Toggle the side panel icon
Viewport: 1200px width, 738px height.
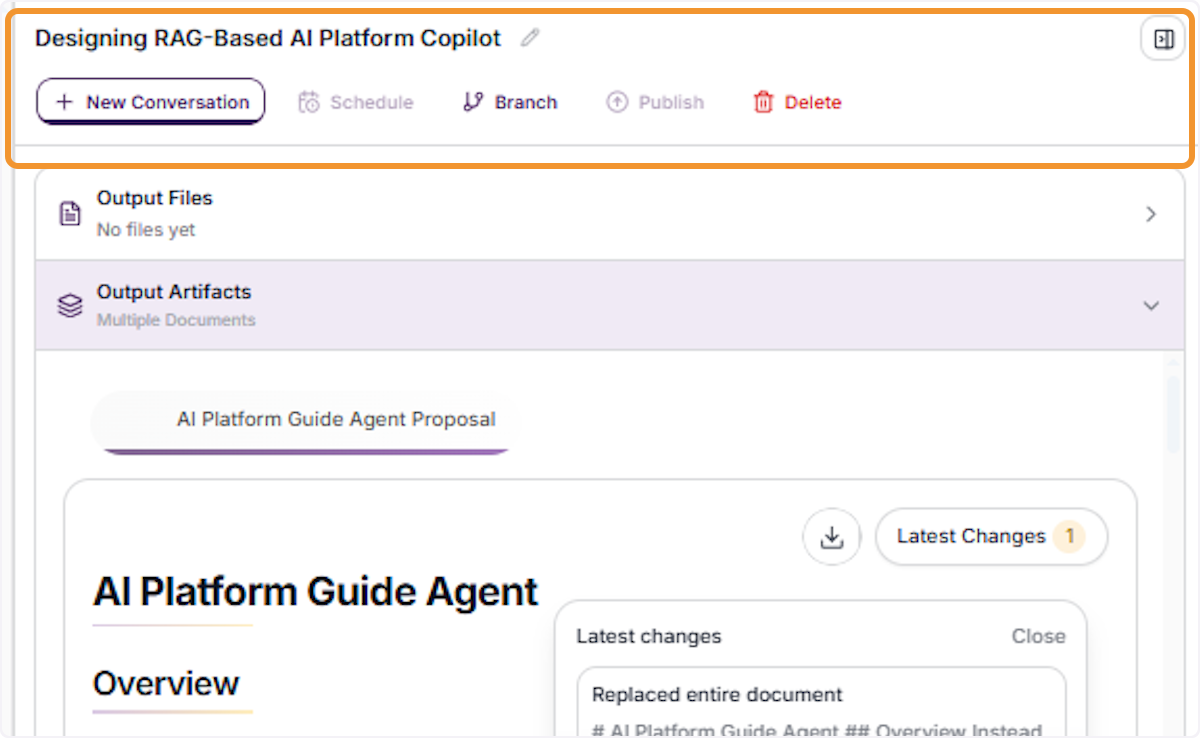(x=1163, y=40)
